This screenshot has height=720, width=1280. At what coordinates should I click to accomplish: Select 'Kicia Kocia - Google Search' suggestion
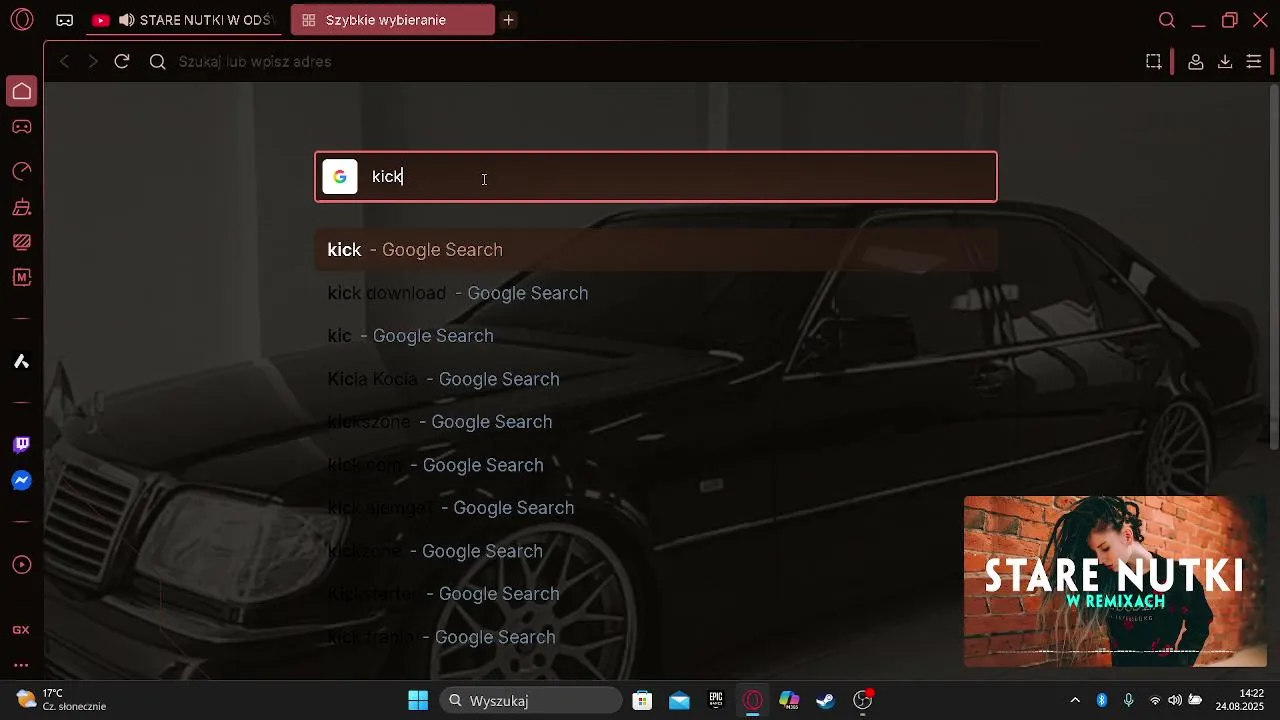point(656,379)
